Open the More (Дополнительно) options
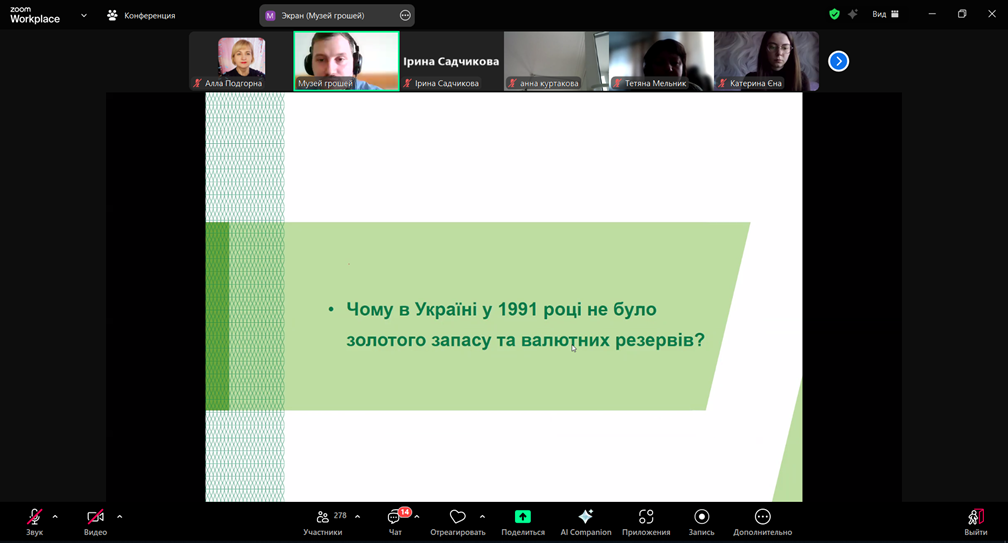 (762, 521)
